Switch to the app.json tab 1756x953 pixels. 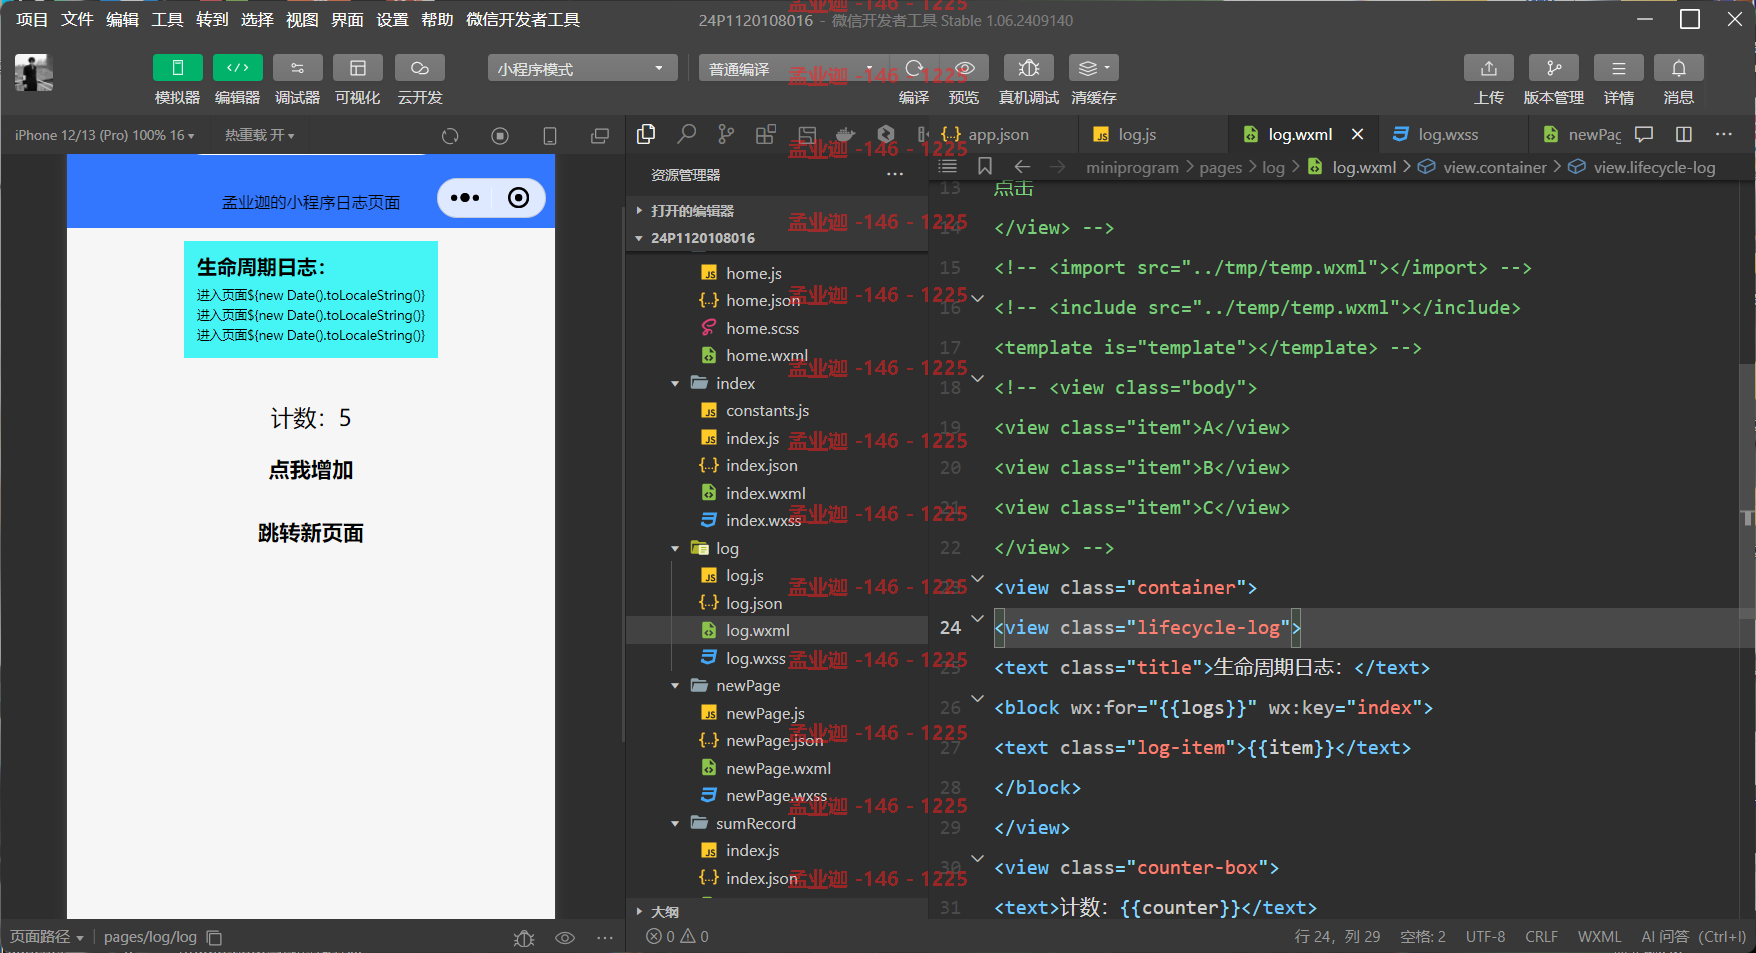pos(998,134)
